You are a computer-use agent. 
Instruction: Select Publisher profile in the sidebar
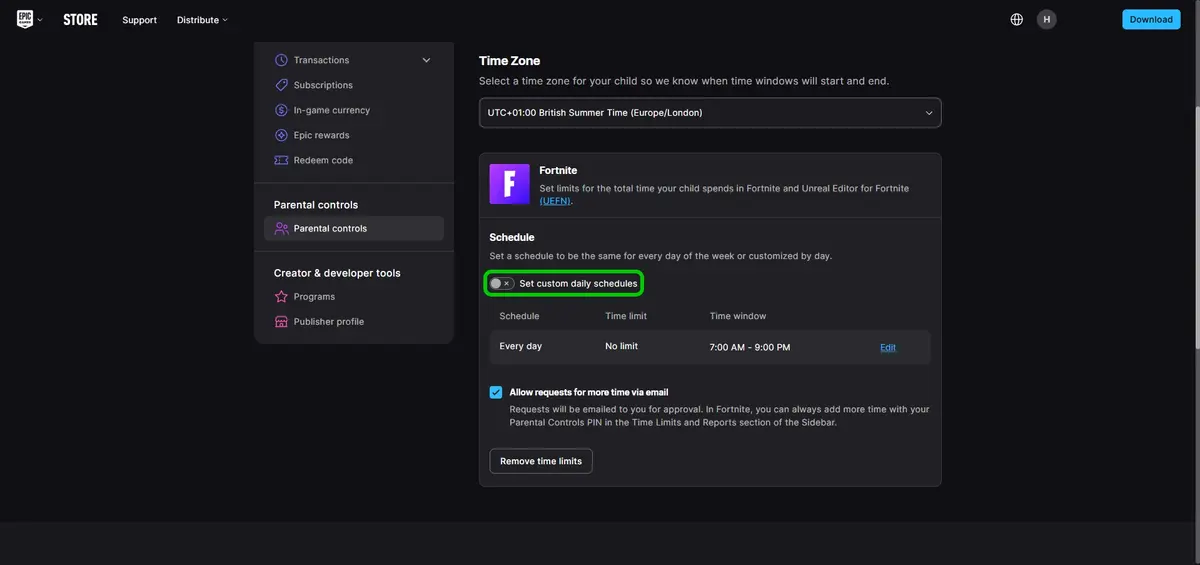pyautogui.click(x=329, y=322)
